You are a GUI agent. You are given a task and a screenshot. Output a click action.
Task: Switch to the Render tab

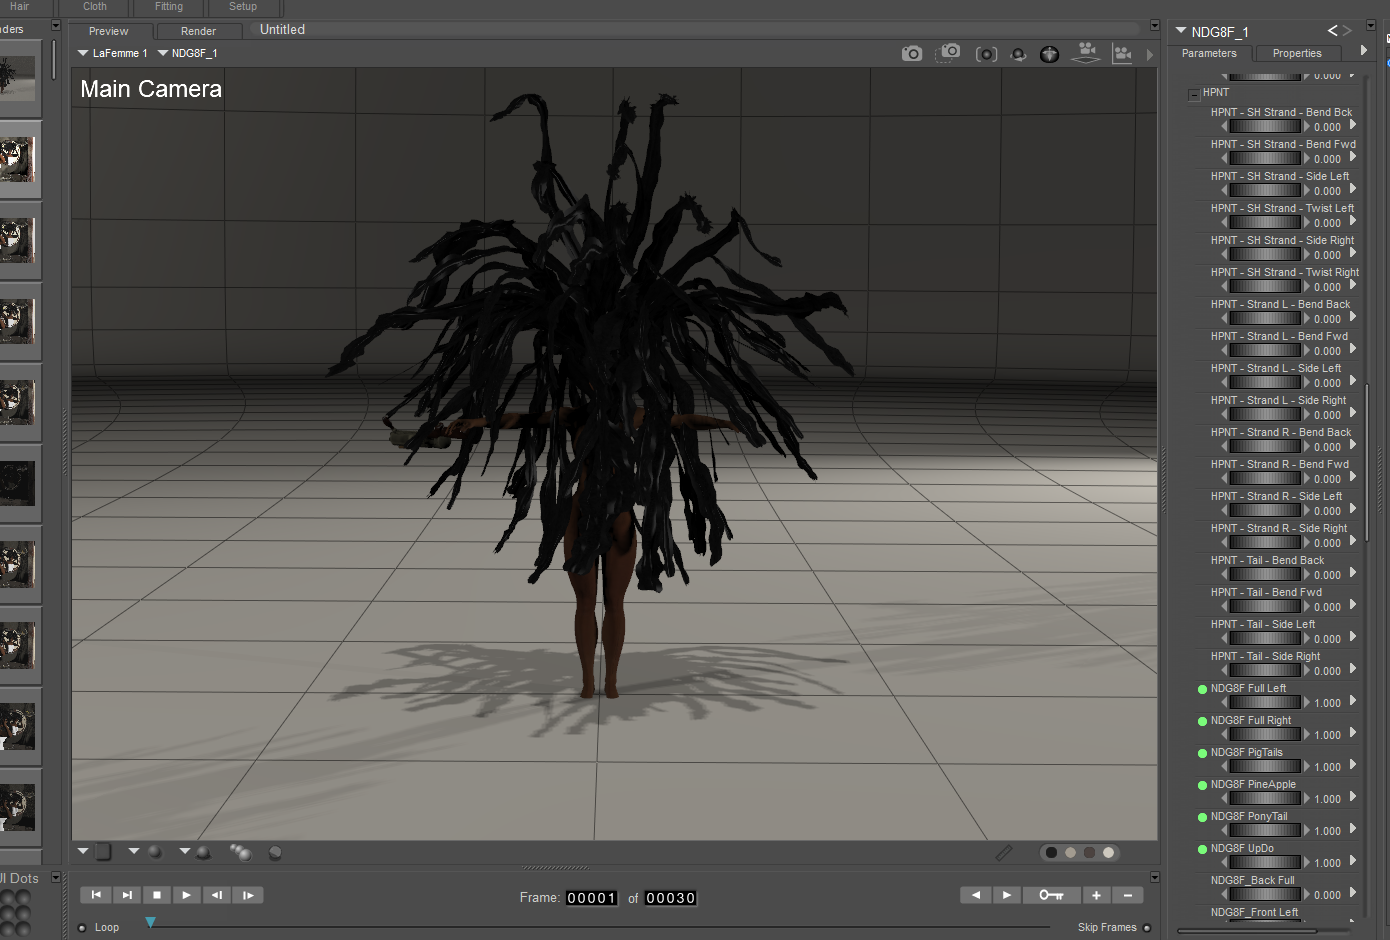(x=198, y=31)
